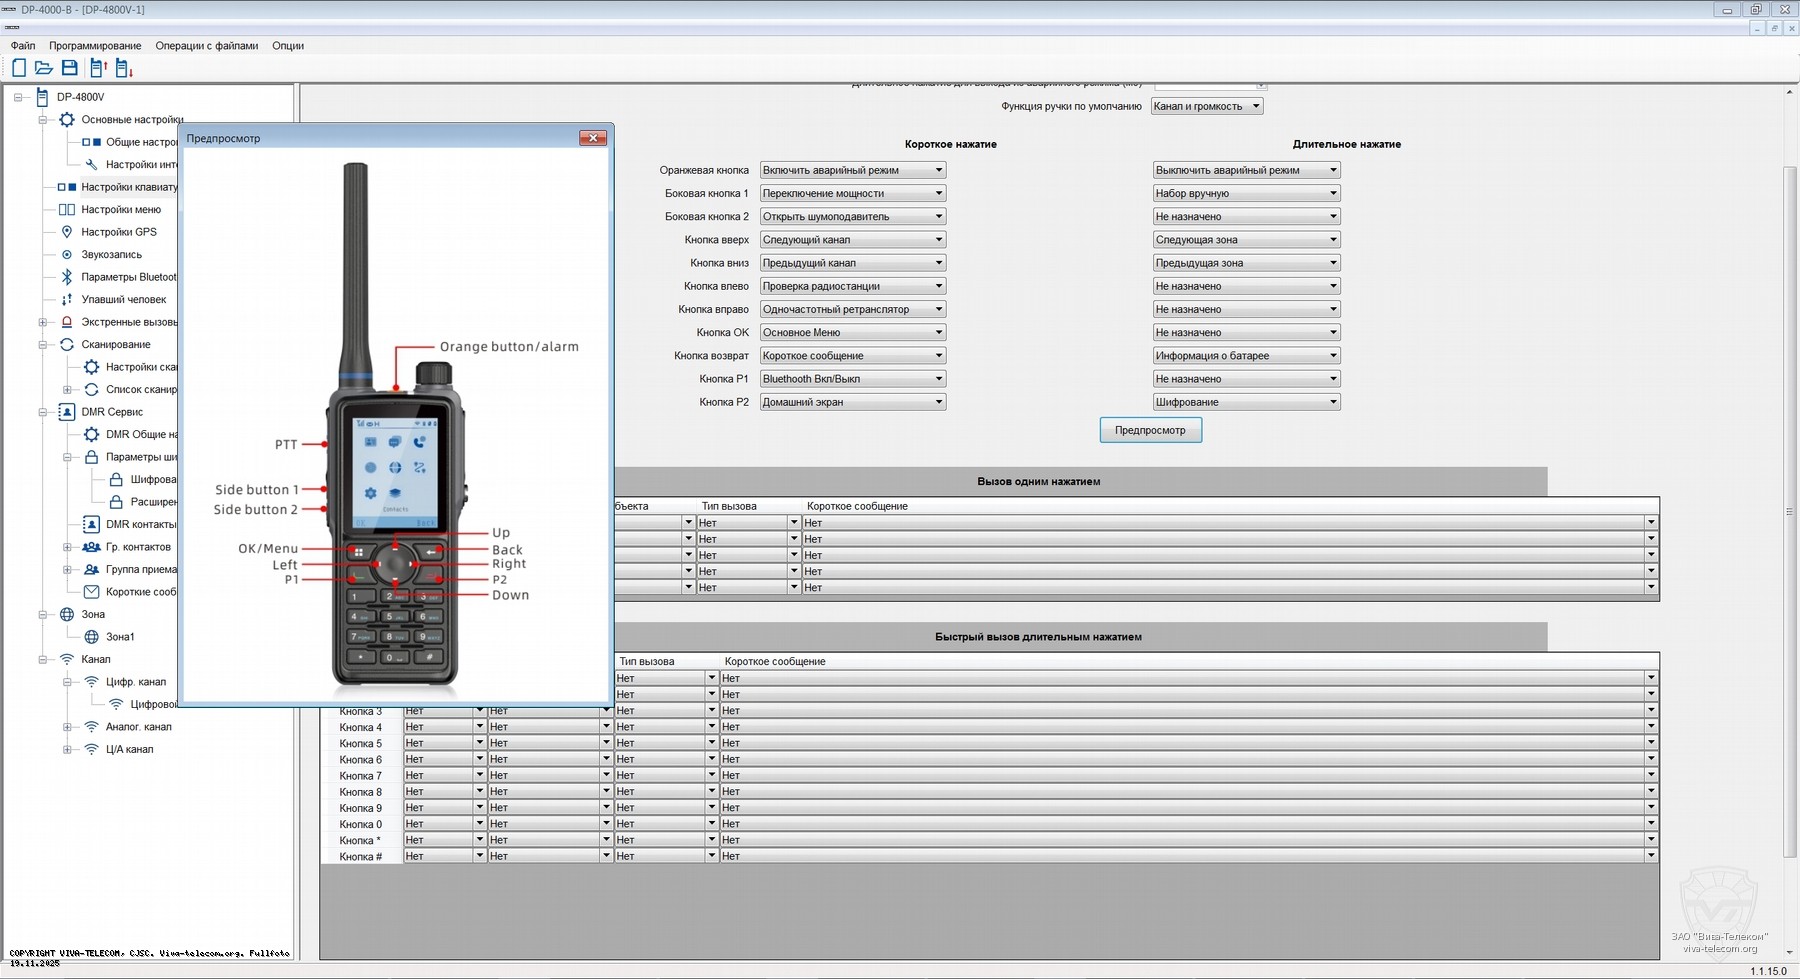Screen dimensions: 1800x979
Task: Open Параметры Bluetooth in the tree
Action: tap(127, 277)
